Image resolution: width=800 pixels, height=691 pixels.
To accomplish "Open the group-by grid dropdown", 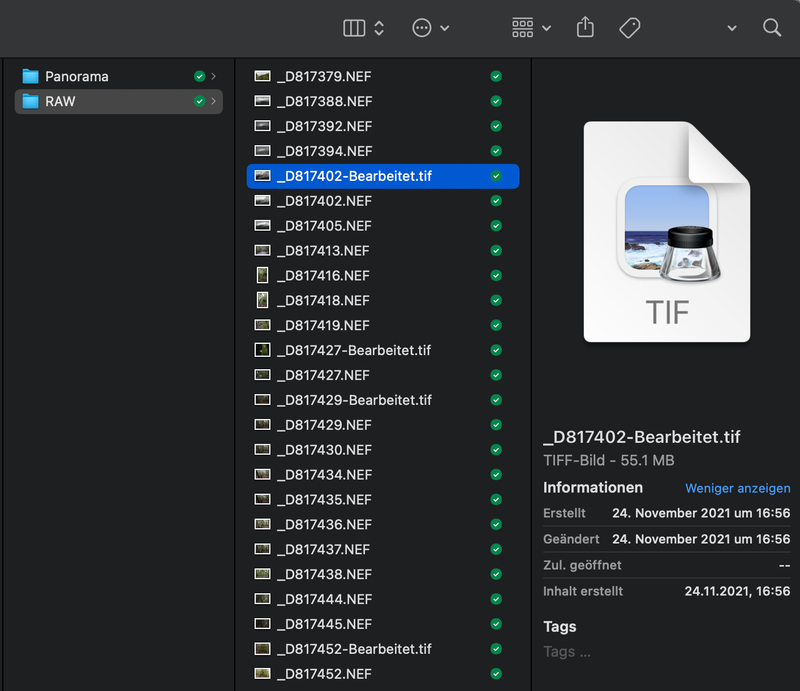I will [x=531, y=28].
